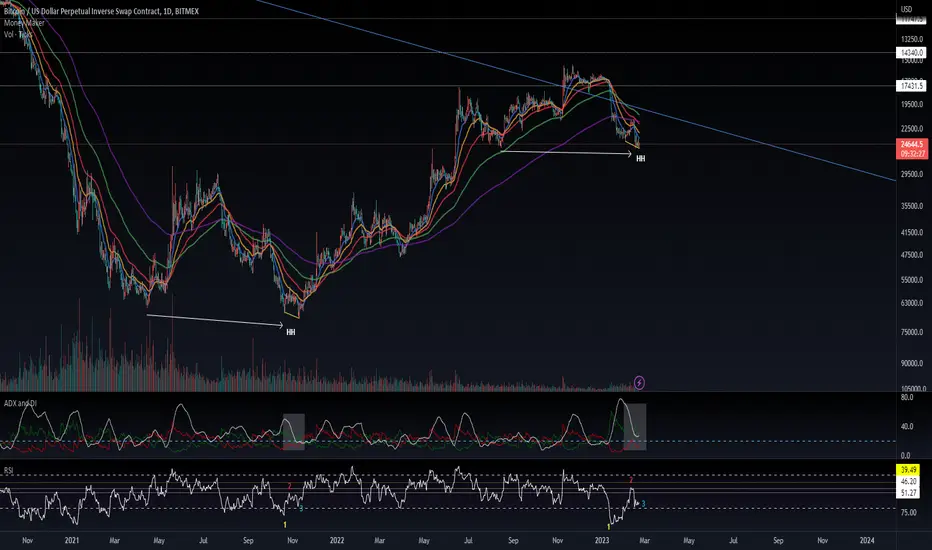Click the 29500.0 price axis value

[912, 174]
